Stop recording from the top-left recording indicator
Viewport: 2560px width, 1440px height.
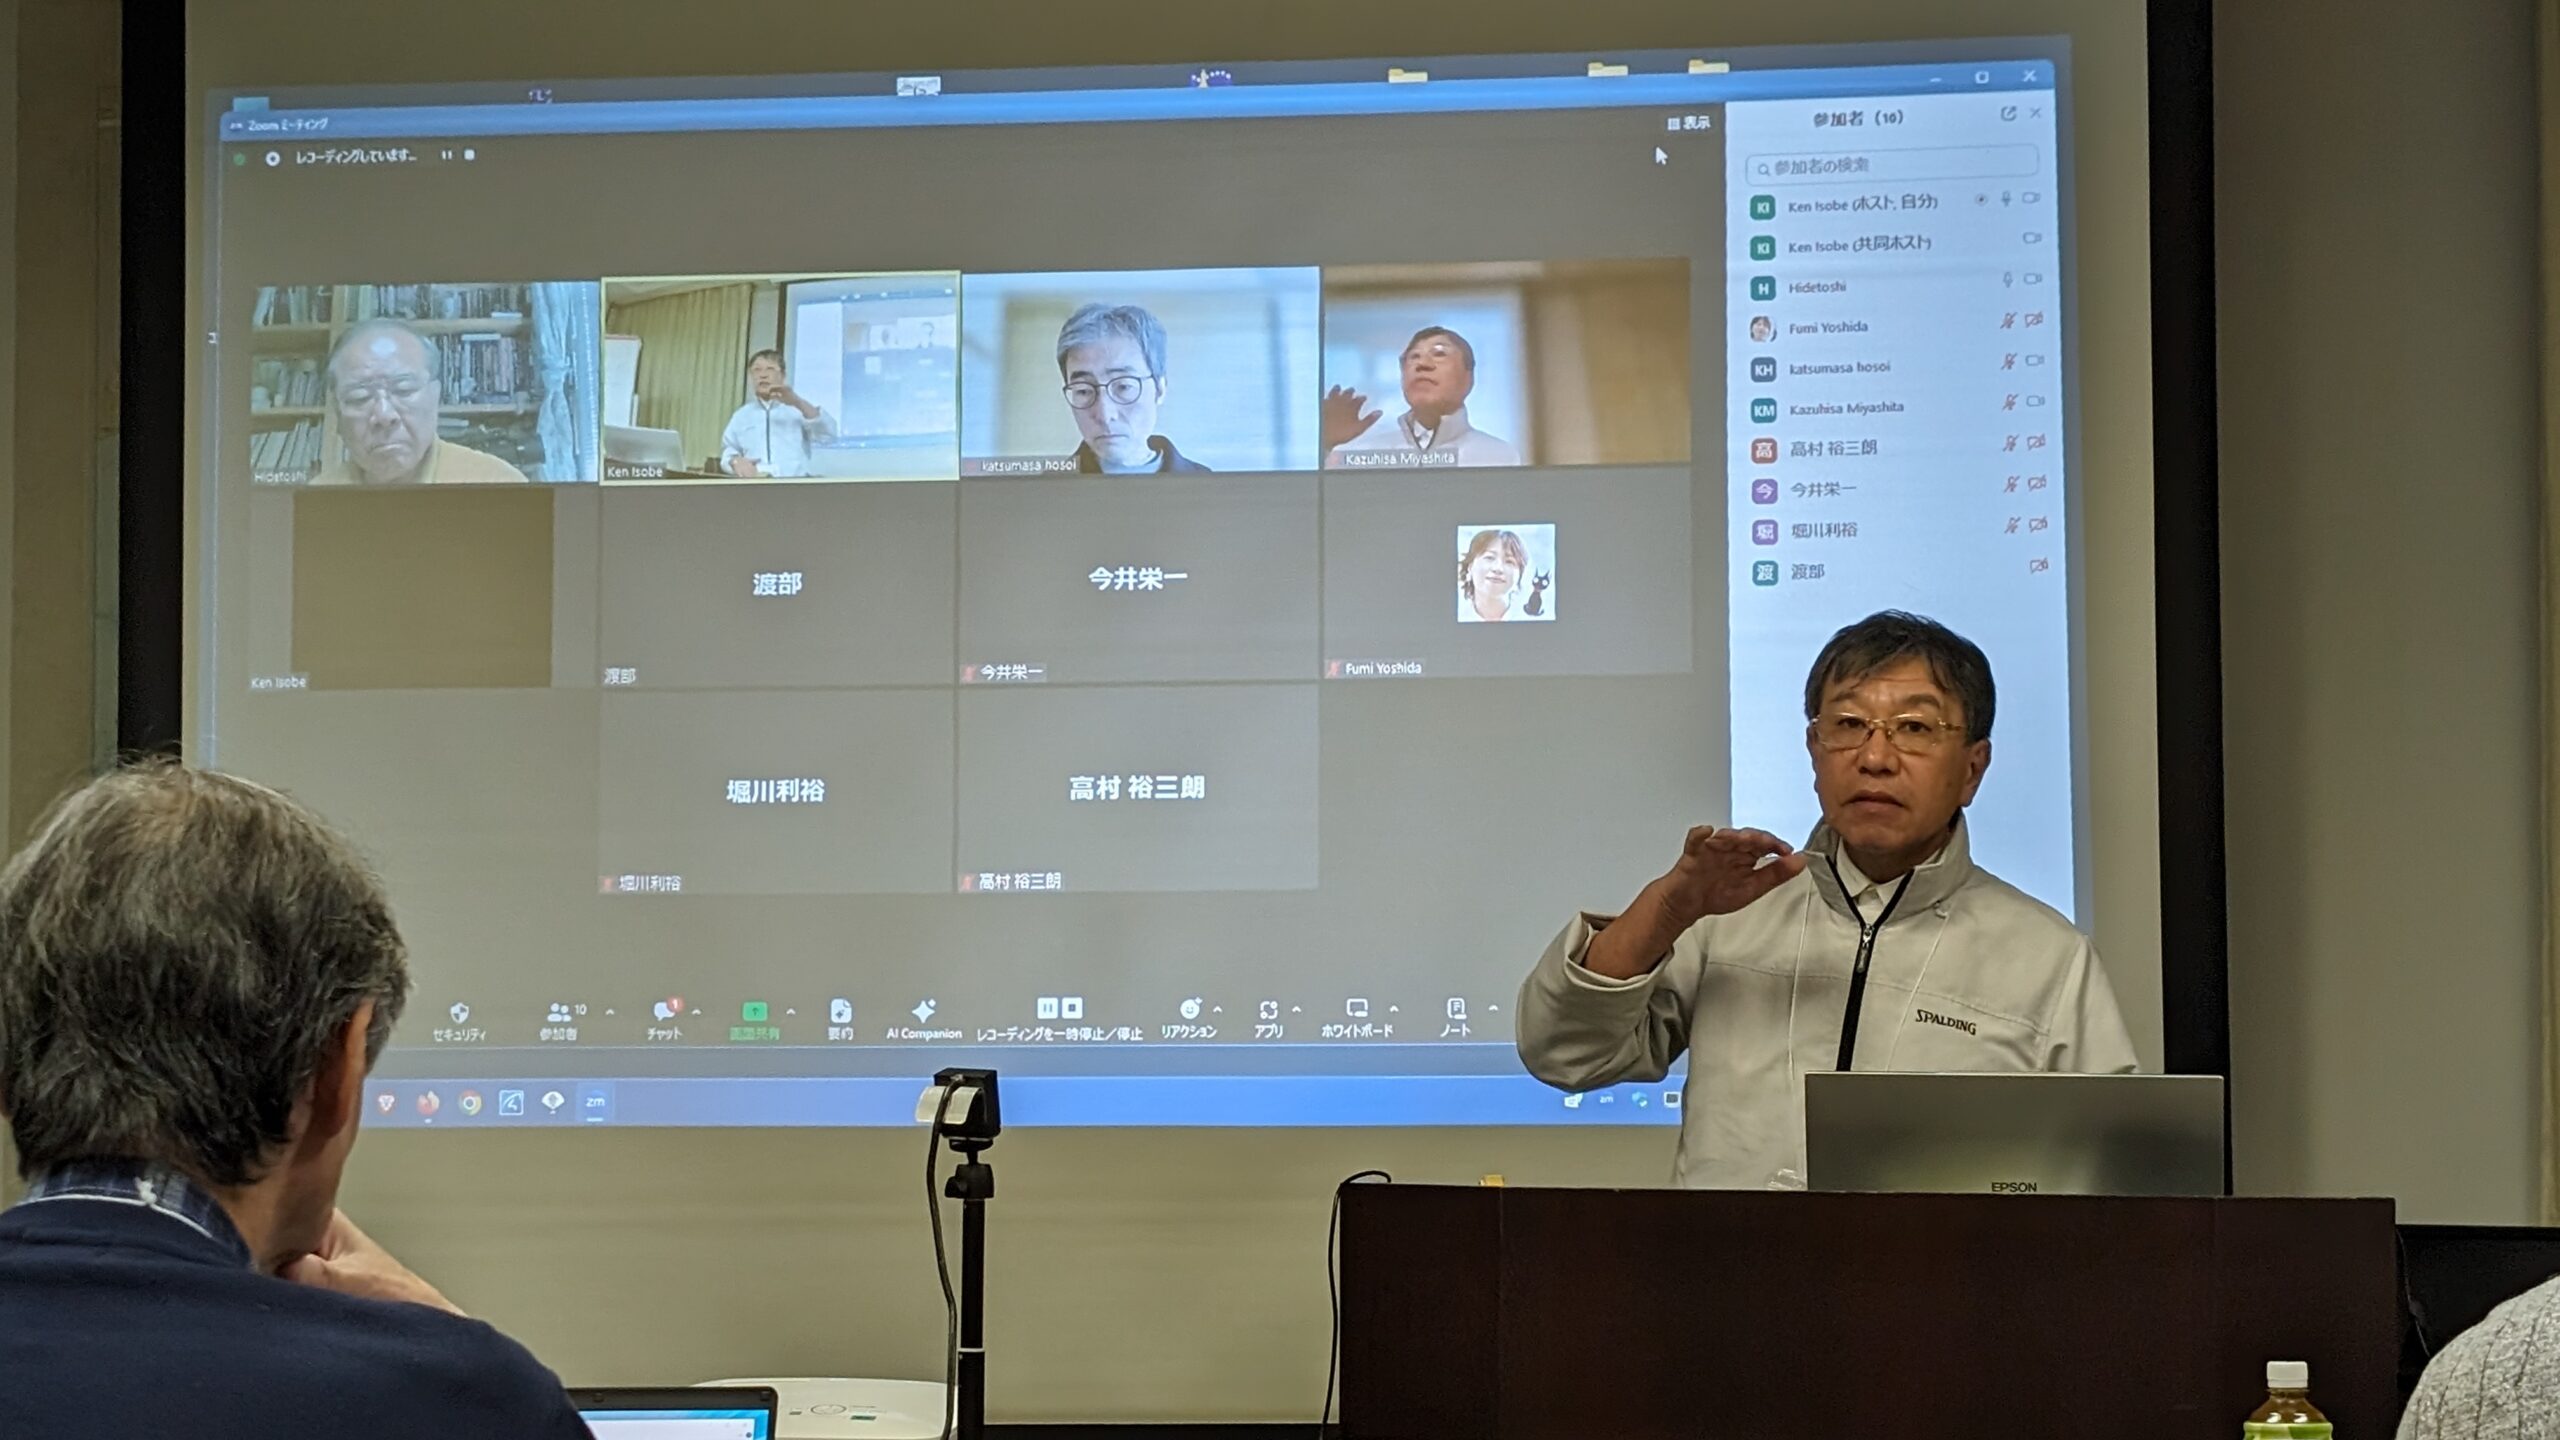tap(470, 155)
